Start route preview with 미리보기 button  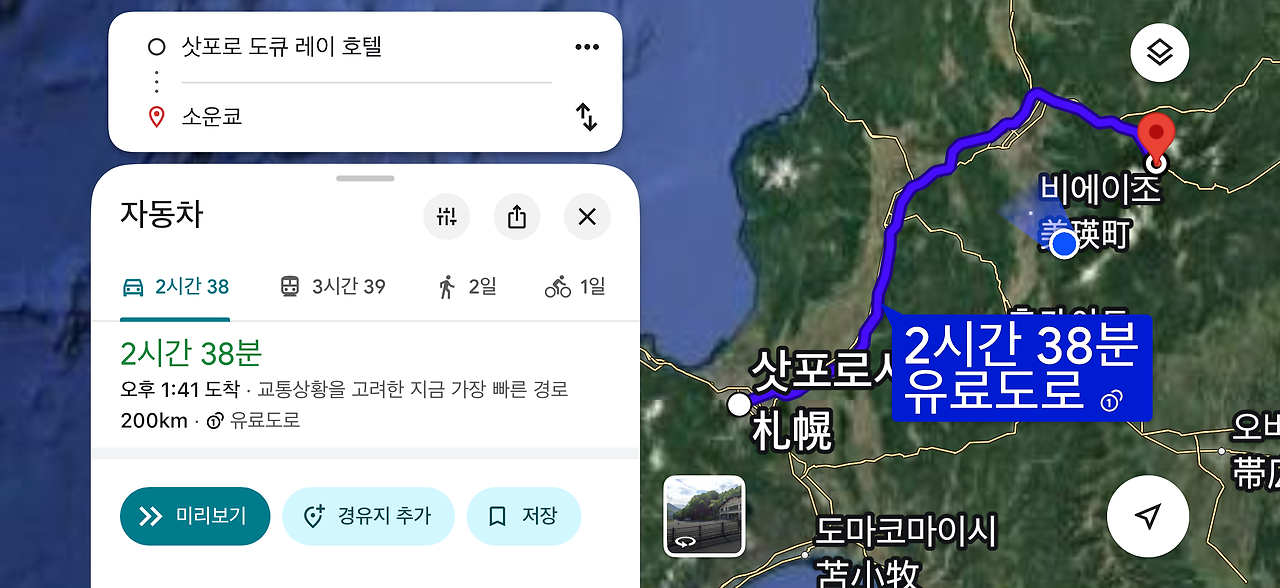(195, 516)
